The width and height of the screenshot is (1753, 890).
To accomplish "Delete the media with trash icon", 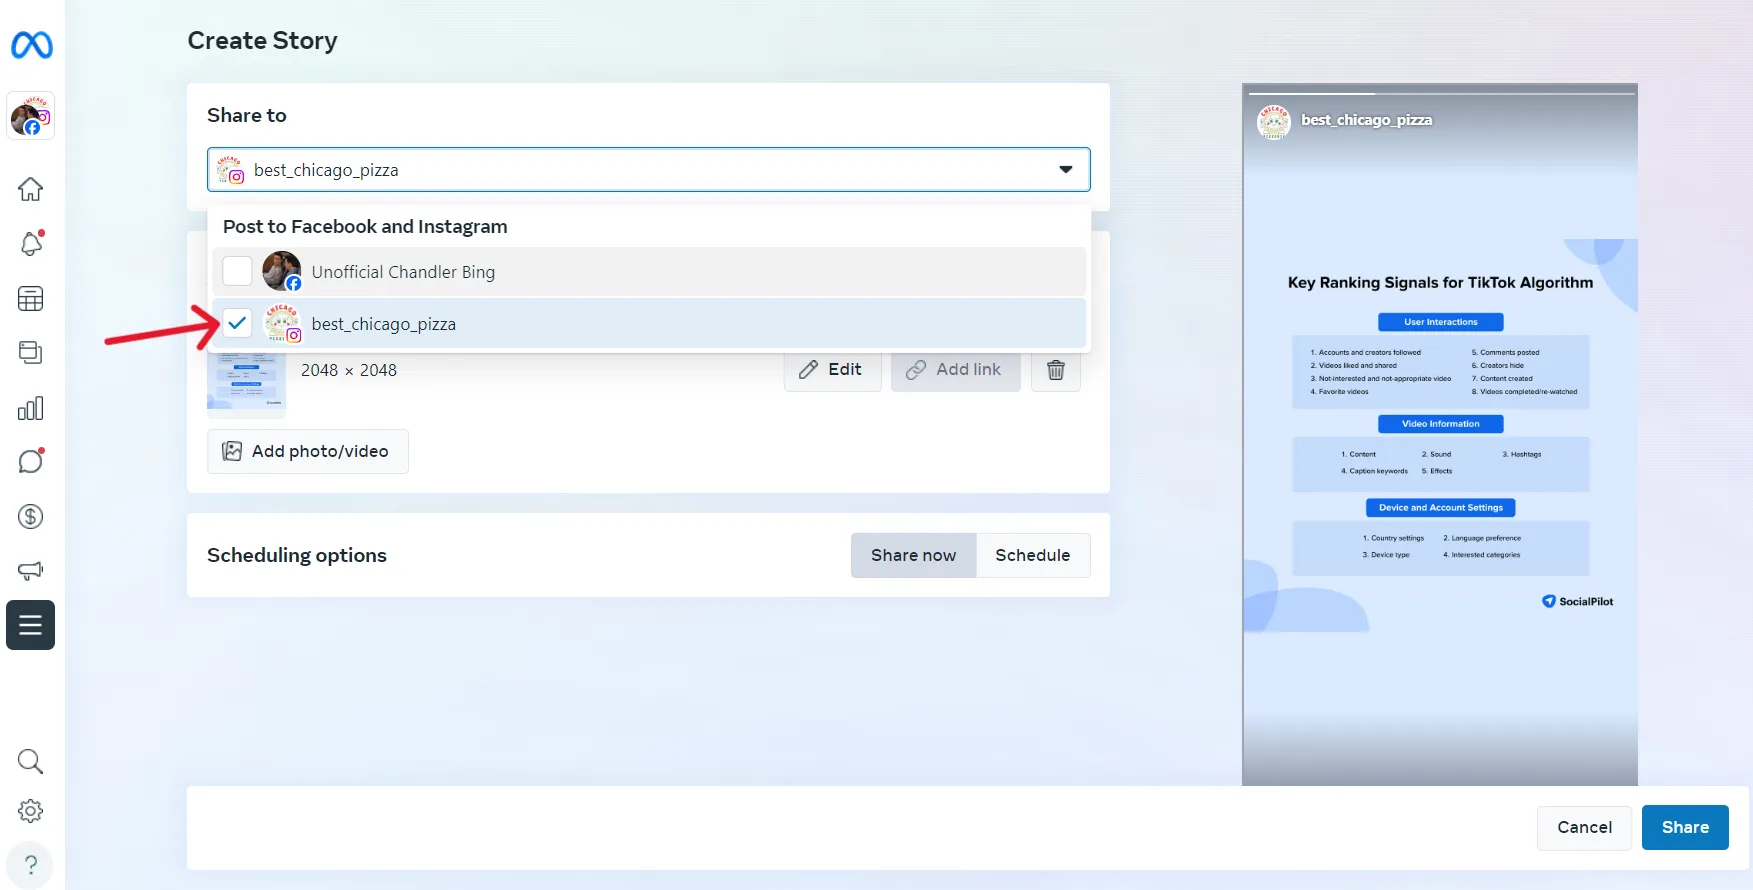I will click(x=1055, y=370).
